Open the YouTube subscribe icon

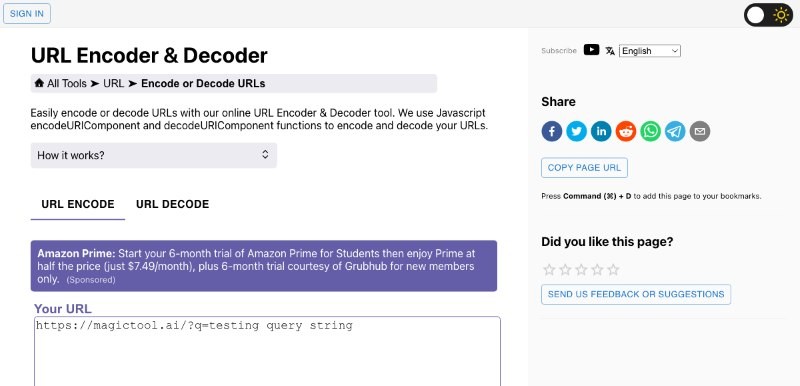591,50
